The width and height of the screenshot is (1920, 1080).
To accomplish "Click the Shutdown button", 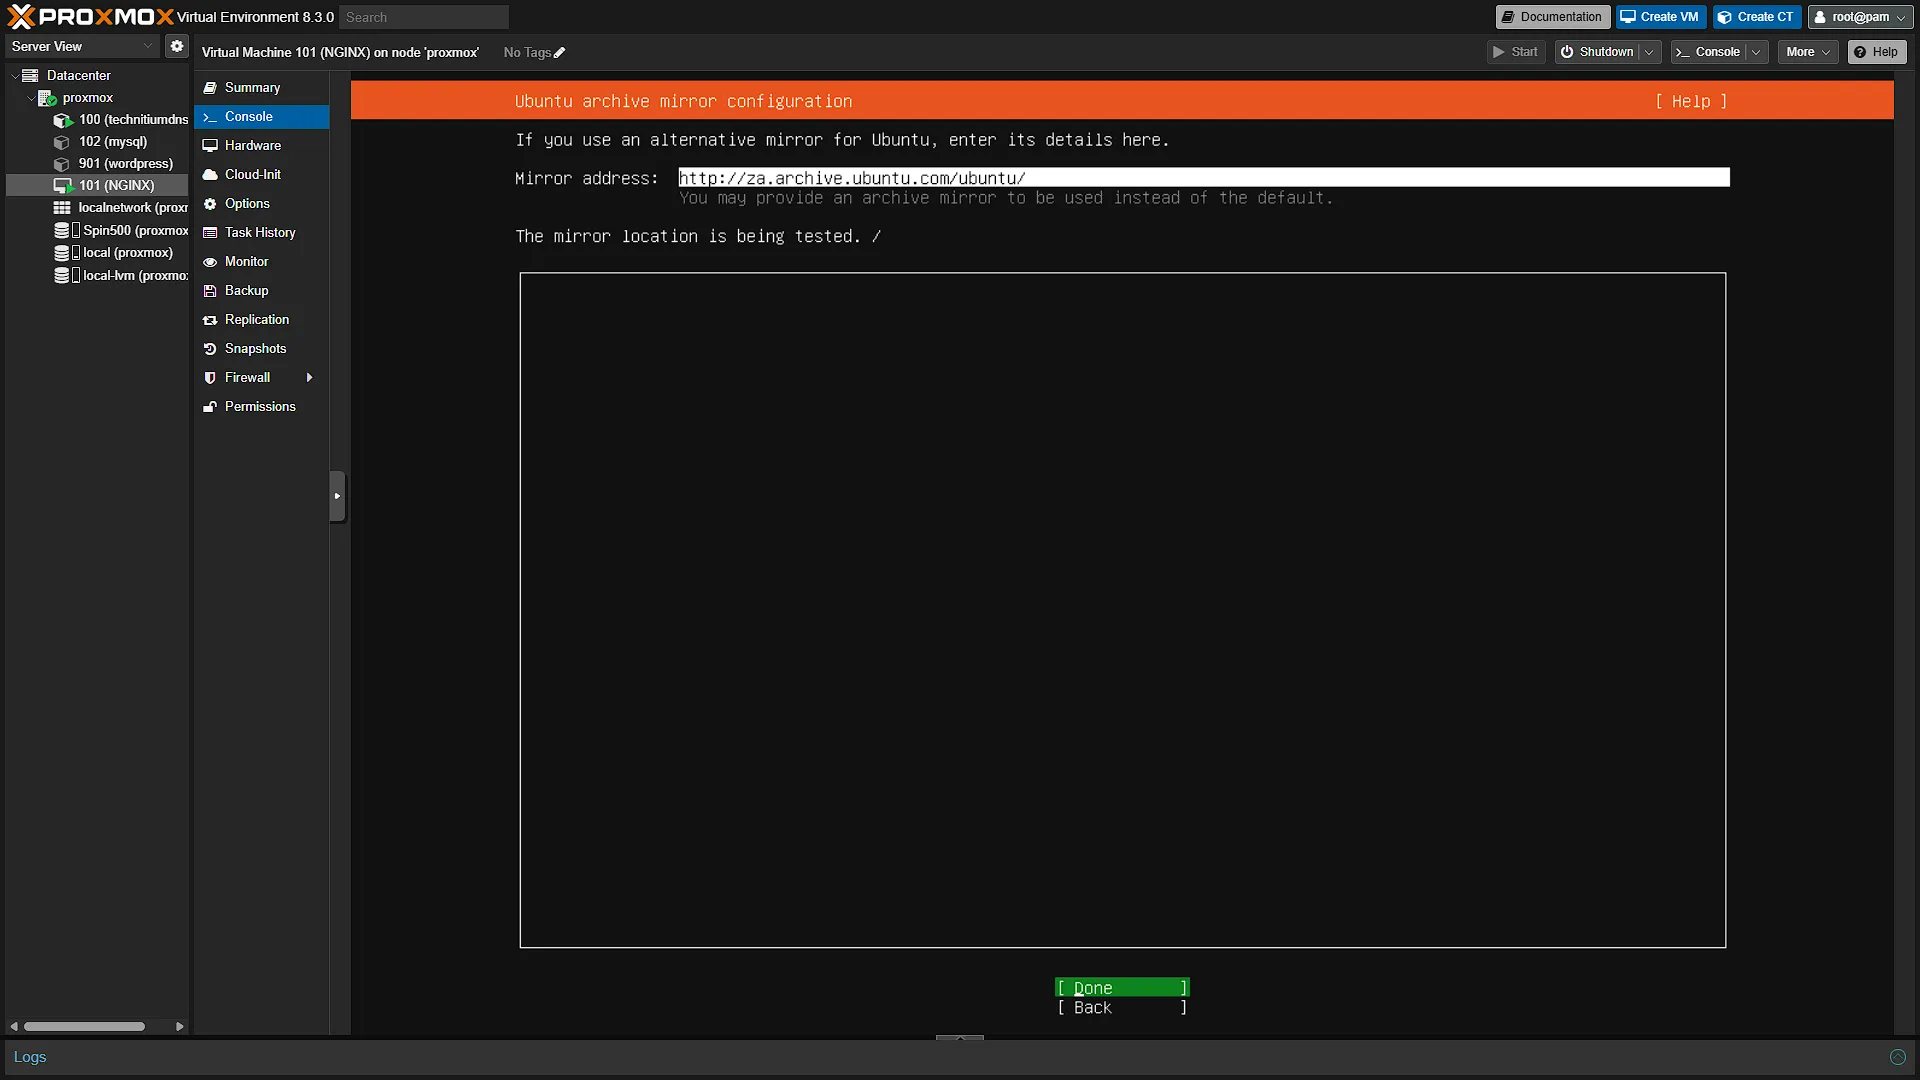I will click(x=1597, y=52).
